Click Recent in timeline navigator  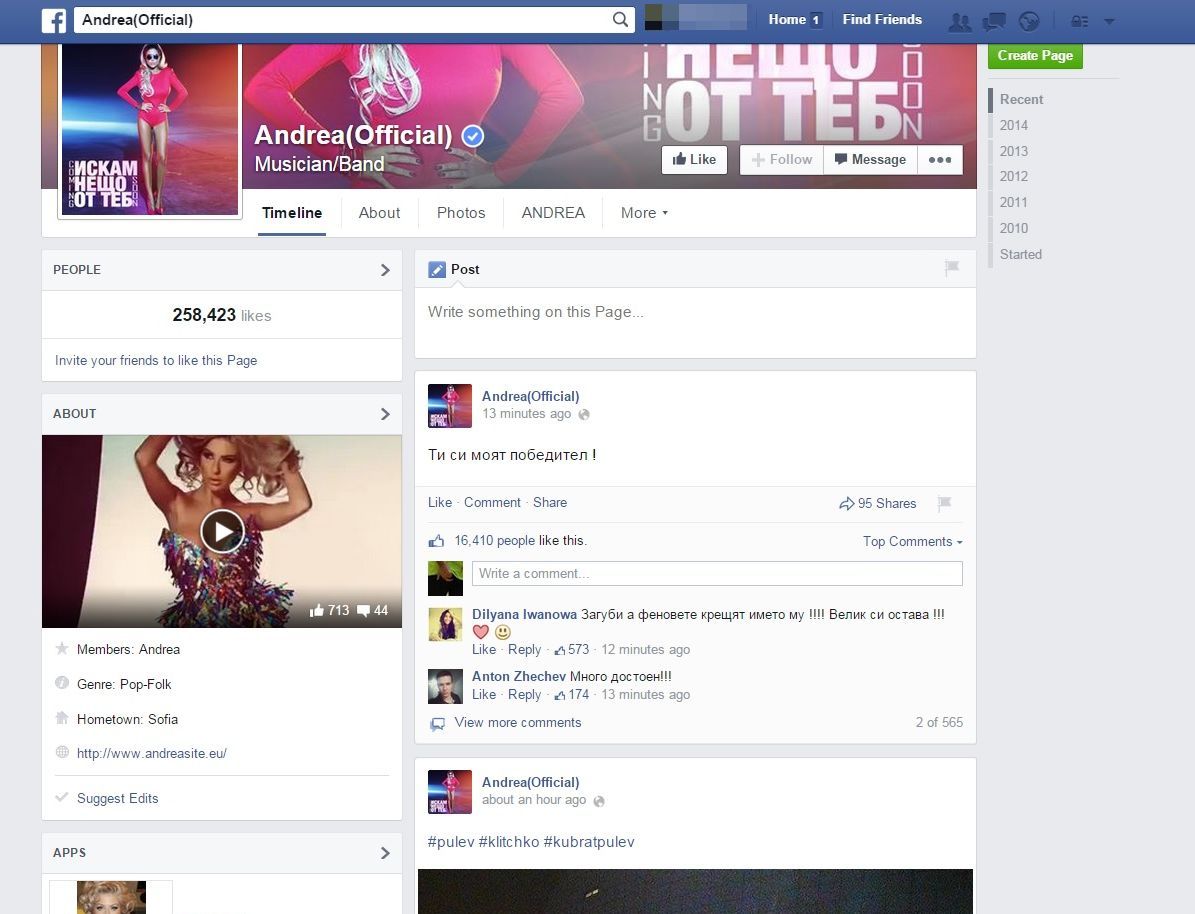(1021, 99)
